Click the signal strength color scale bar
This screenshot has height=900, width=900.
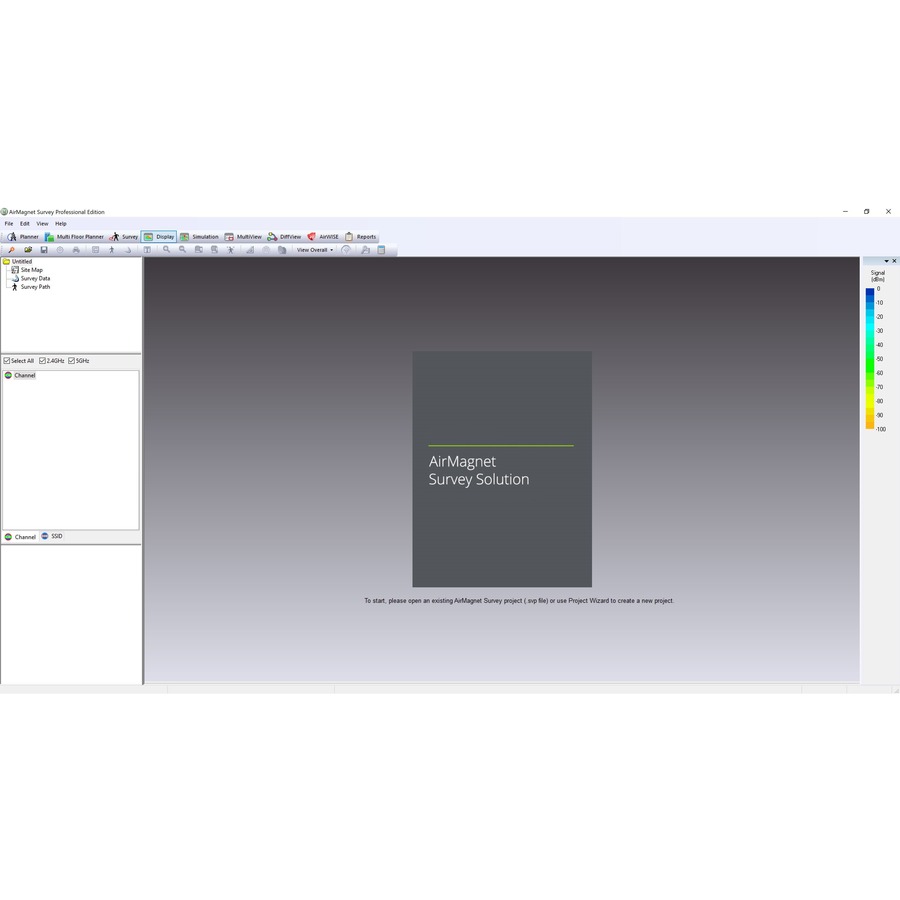[x=870, y=359]
